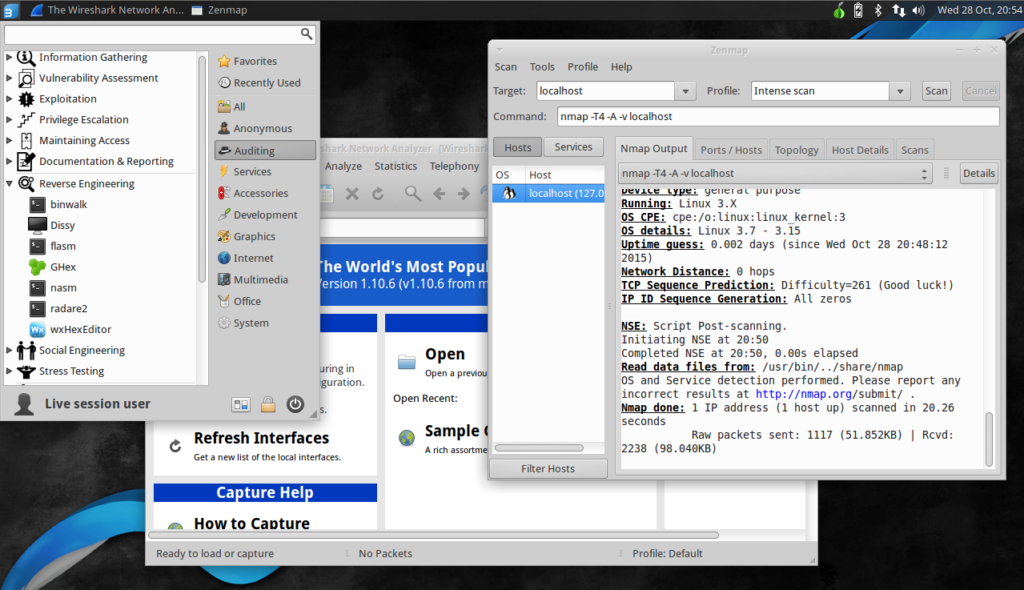The width and height of the screenshot is (1024, 590).
Task: Expand the Target combo box dropdown
Action: click(686, 90)
